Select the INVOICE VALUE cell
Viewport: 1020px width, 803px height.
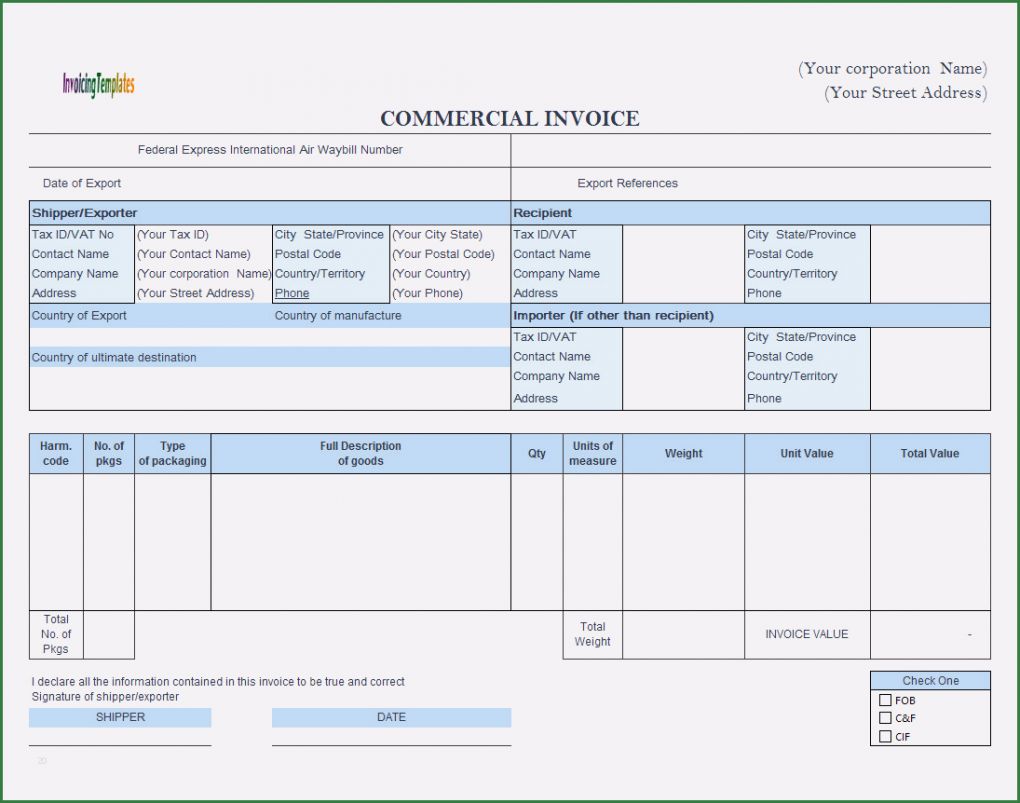[806, 634]
